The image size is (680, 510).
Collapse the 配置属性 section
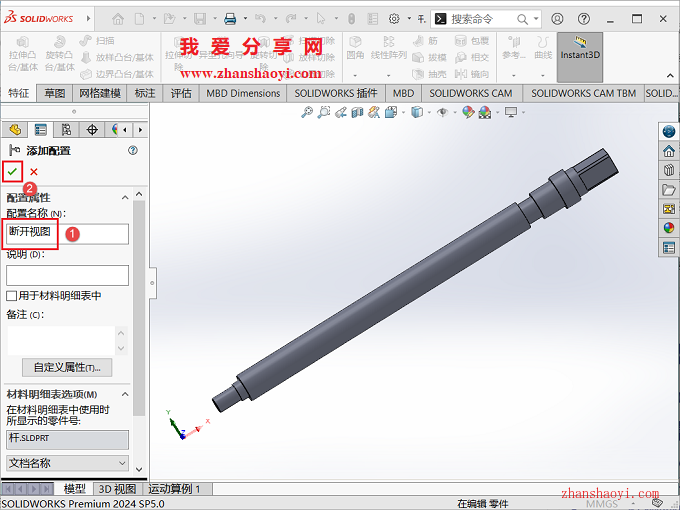coord(126,197)
